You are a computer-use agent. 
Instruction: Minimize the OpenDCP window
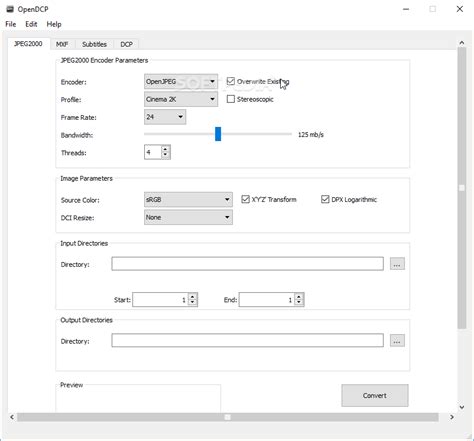(x=406, y=9)
